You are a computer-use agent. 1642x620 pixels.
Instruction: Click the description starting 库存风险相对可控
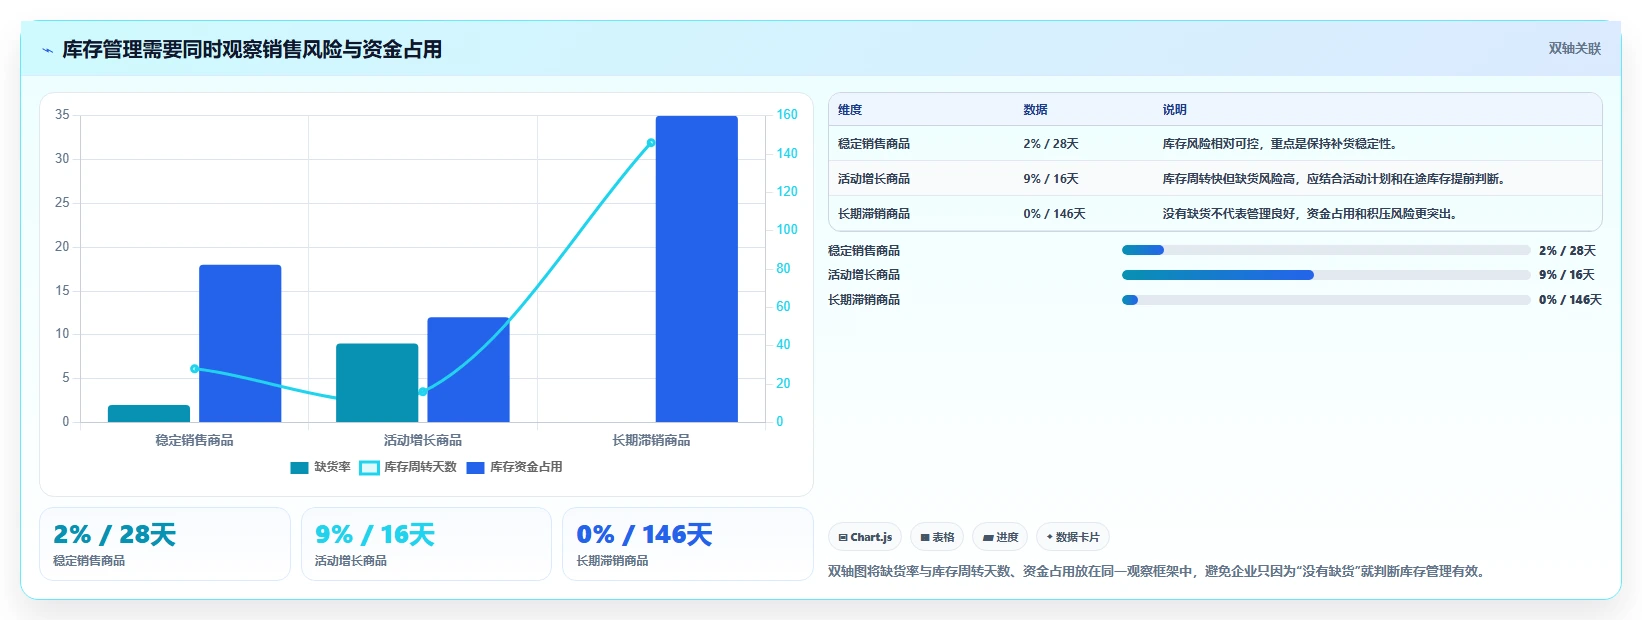coord(1279,144)
